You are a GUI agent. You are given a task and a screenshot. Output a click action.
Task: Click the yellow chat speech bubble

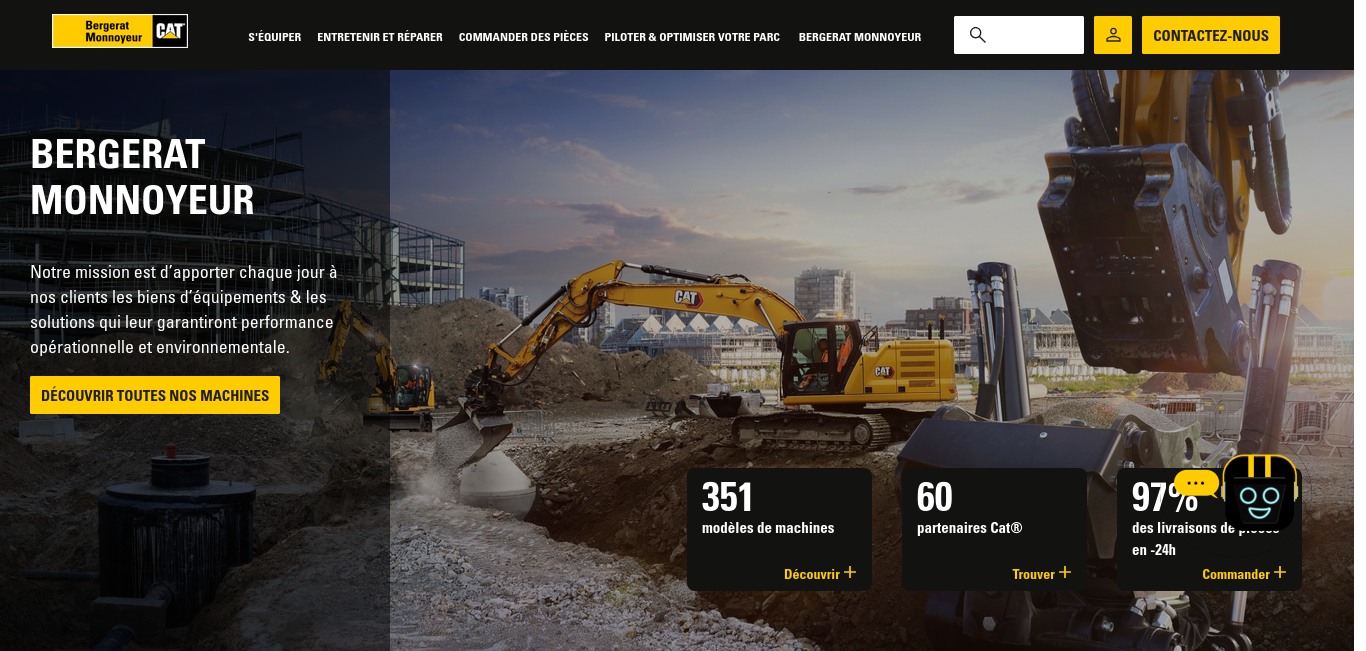point(1196,483)
